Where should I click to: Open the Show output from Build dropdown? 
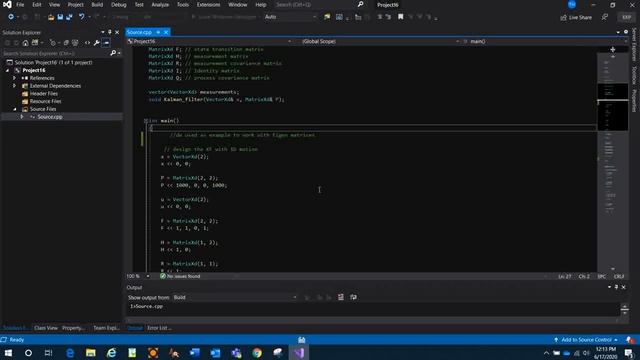[x=235, y=297]
